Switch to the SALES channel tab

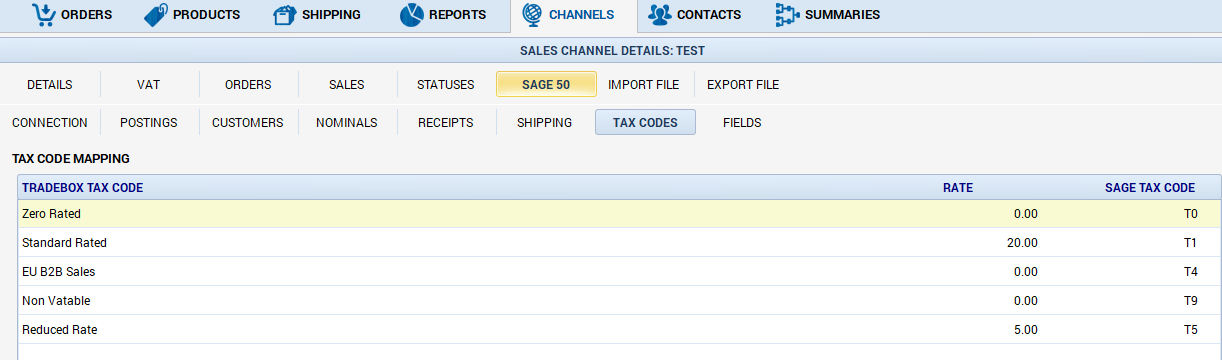(347, 85)
